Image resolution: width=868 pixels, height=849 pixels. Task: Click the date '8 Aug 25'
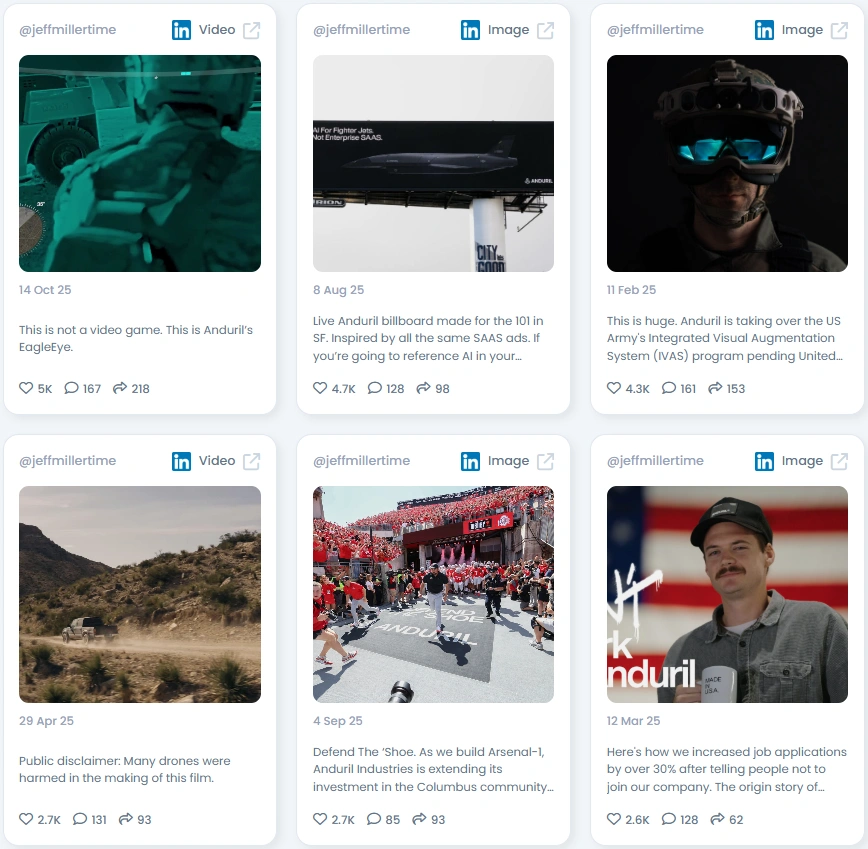[338, 290]
